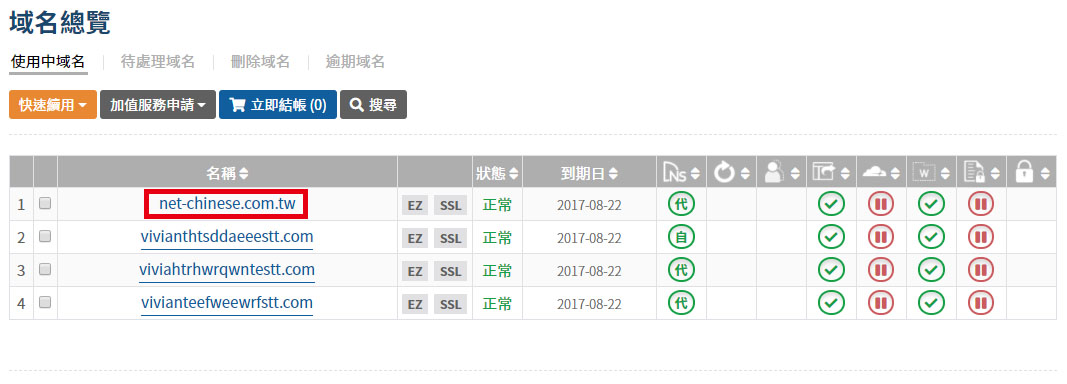Click the 自 self-managed DNS icon in row 2
Image resolution: width=1067 pixels, height=384 pixels.
click(x=681, y=237)
